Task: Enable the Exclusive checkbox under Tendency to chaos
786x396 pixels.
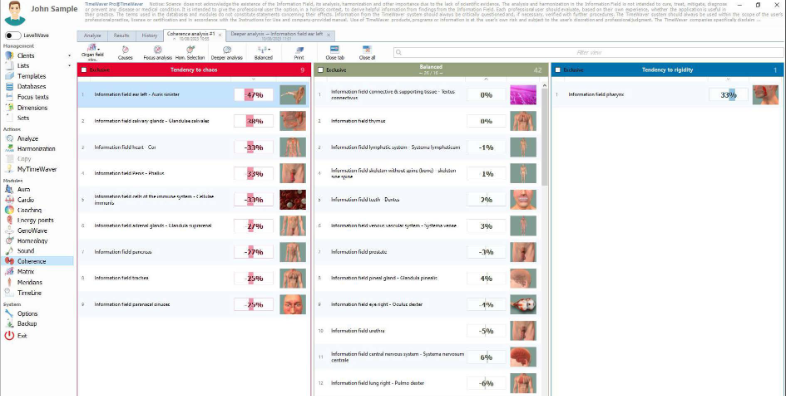Action: click(x=84, y=70)
